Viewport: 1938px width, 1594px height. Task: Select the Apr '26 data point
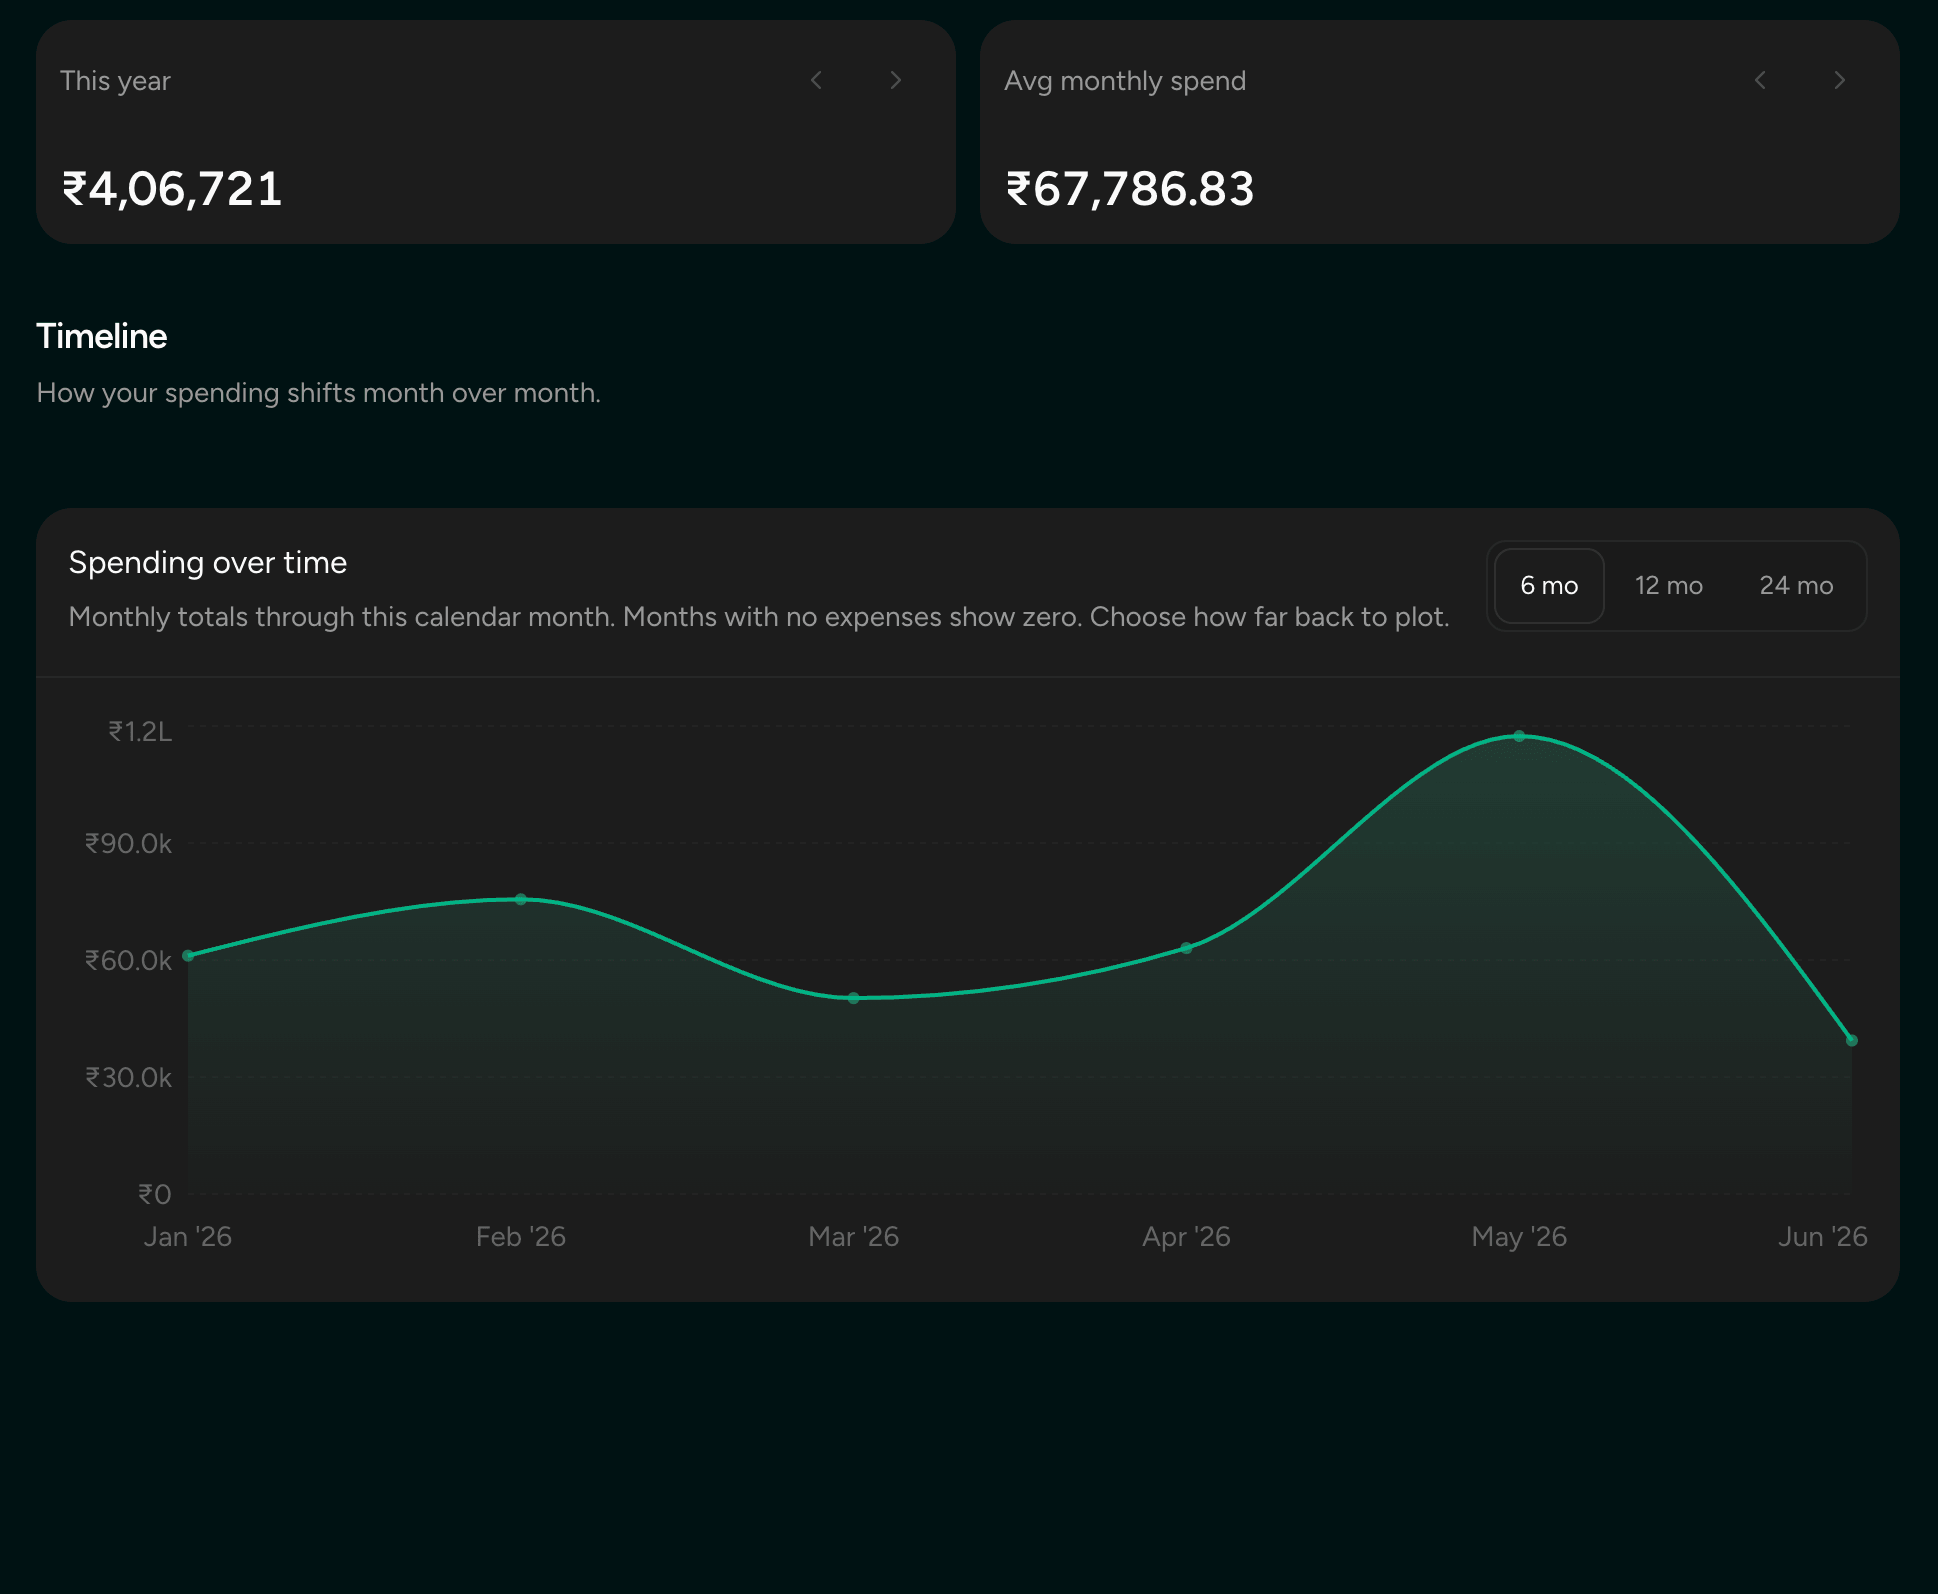click(1186, 948)
